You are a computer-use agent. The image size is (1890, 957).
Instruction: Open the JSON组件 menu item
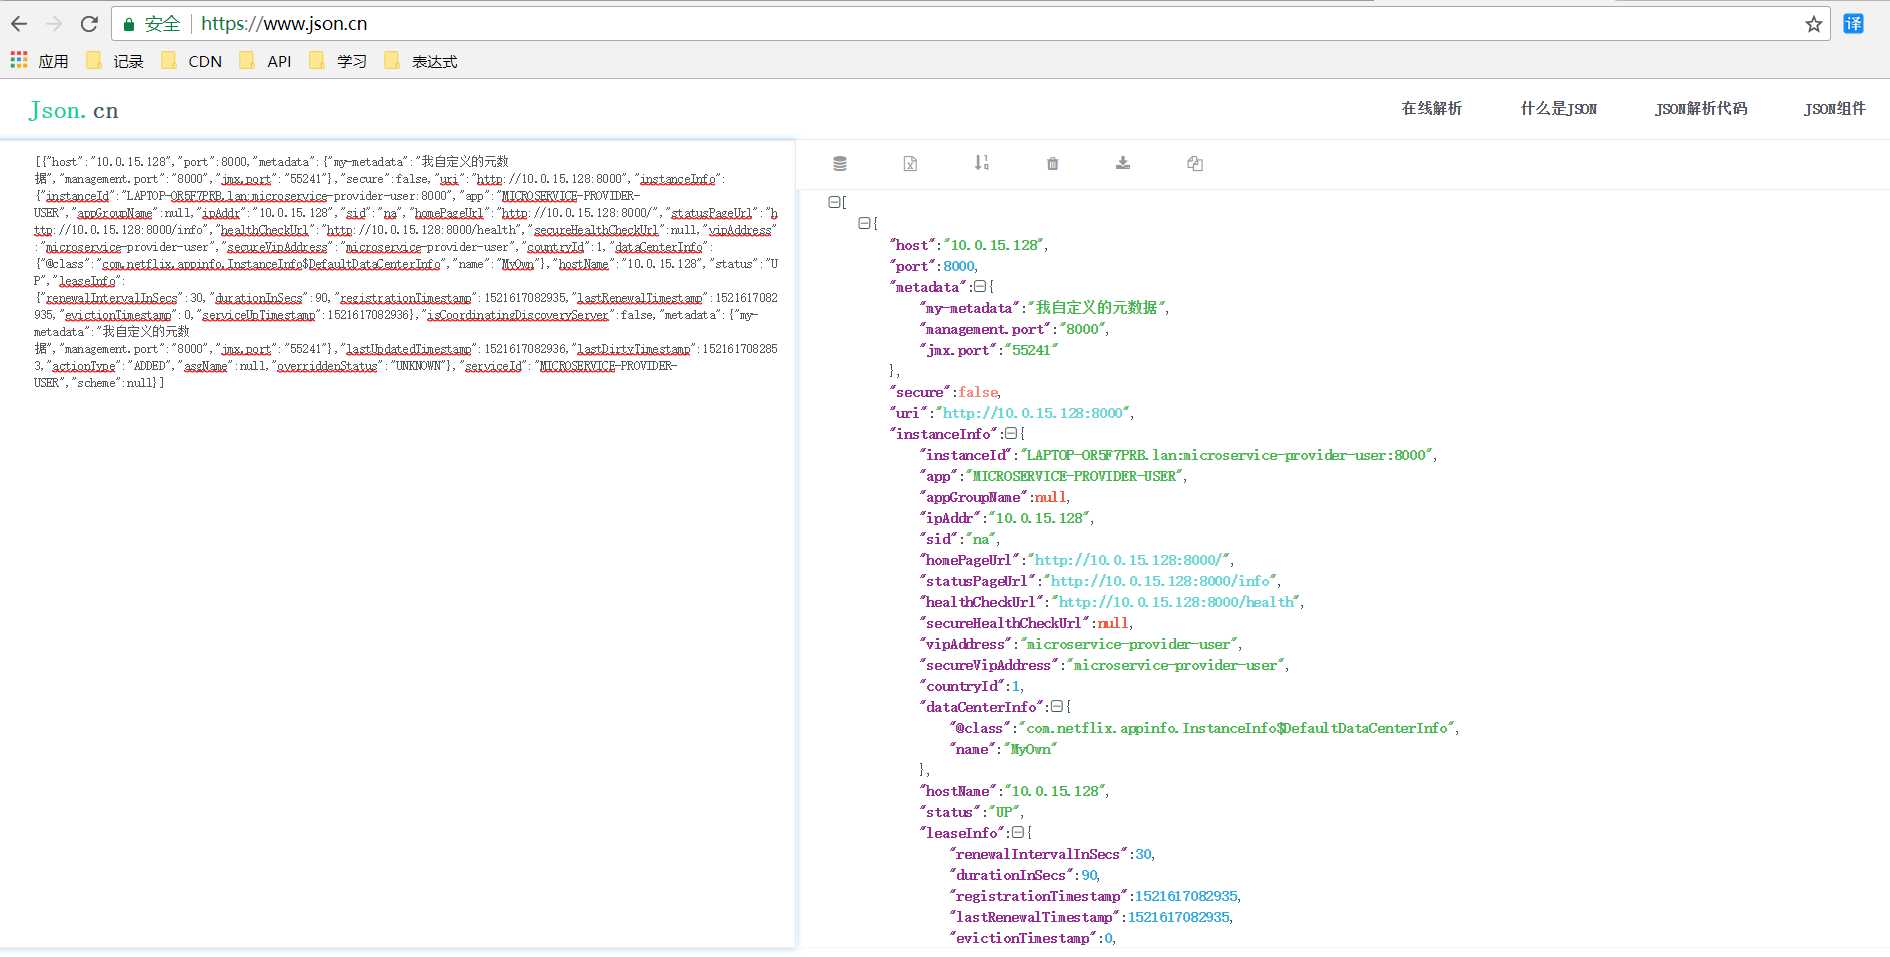[1834, 109]
